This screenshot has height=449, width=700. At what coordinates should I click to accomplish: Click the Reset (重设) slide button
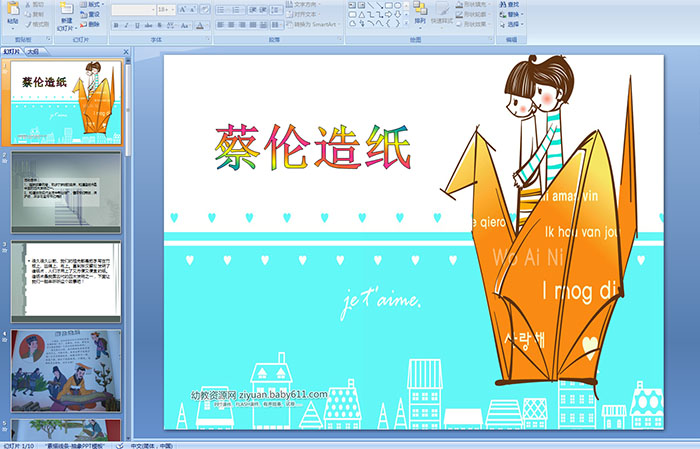90,14
